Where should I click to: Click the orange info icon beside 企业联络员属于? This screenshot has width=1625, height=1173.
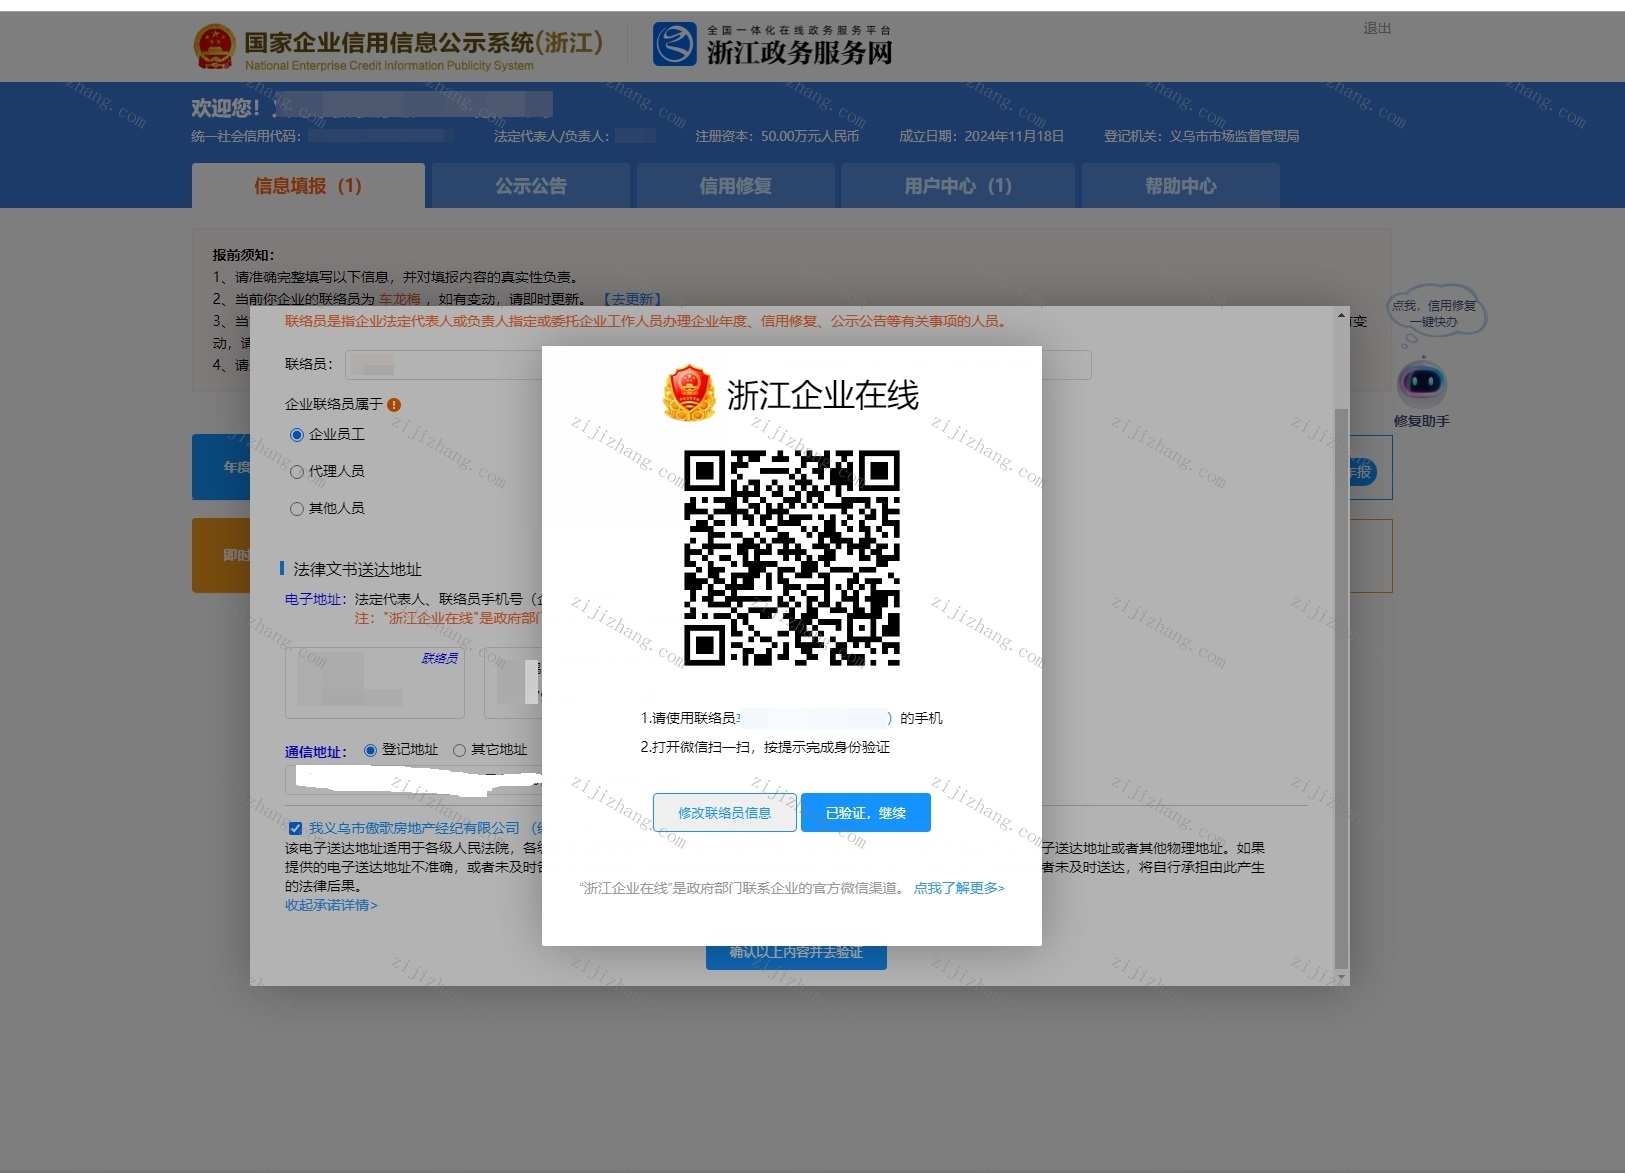[x=394, y=405]
